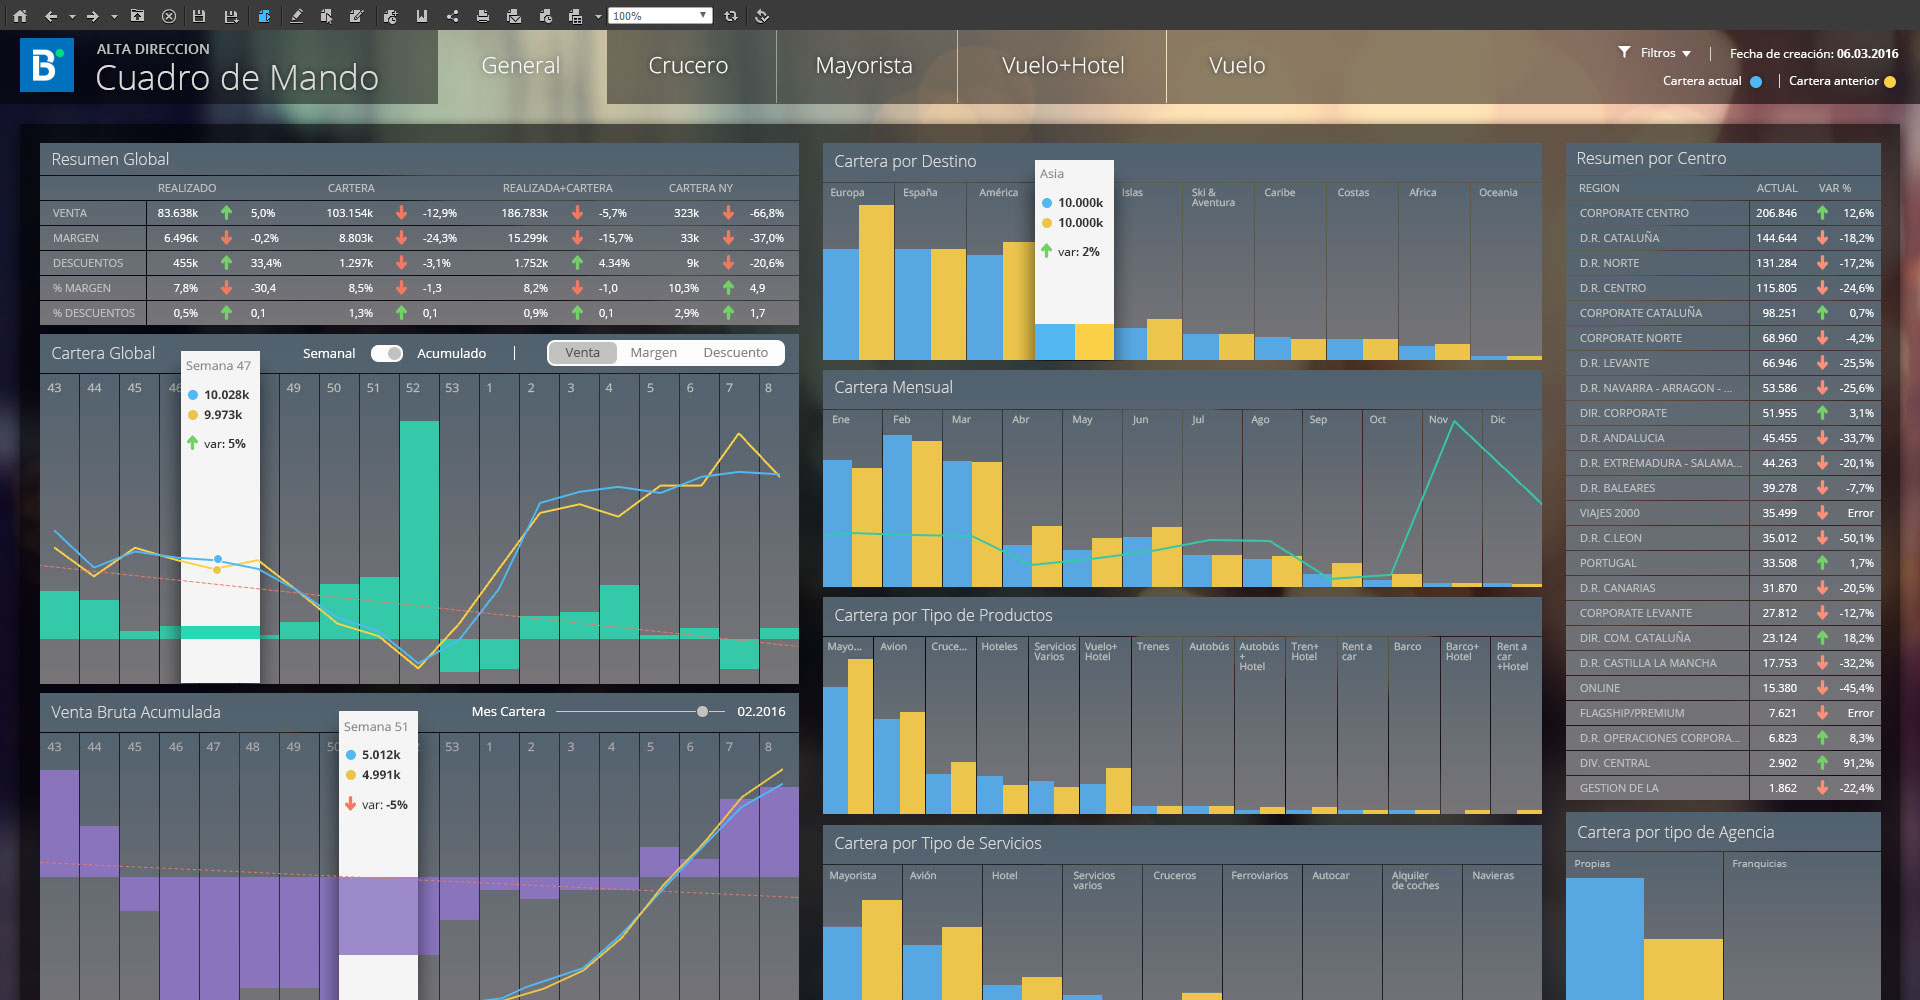1920x1000 pixels.
Task: Click the pencil-on-page edit icon
Action: [x=356, y=16]
